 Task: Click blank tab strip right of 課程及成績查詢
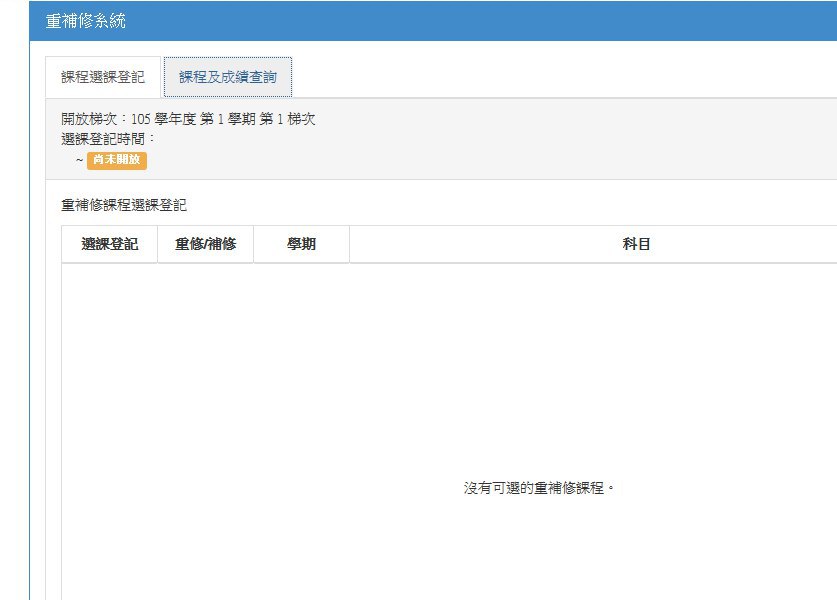(560, 77)
